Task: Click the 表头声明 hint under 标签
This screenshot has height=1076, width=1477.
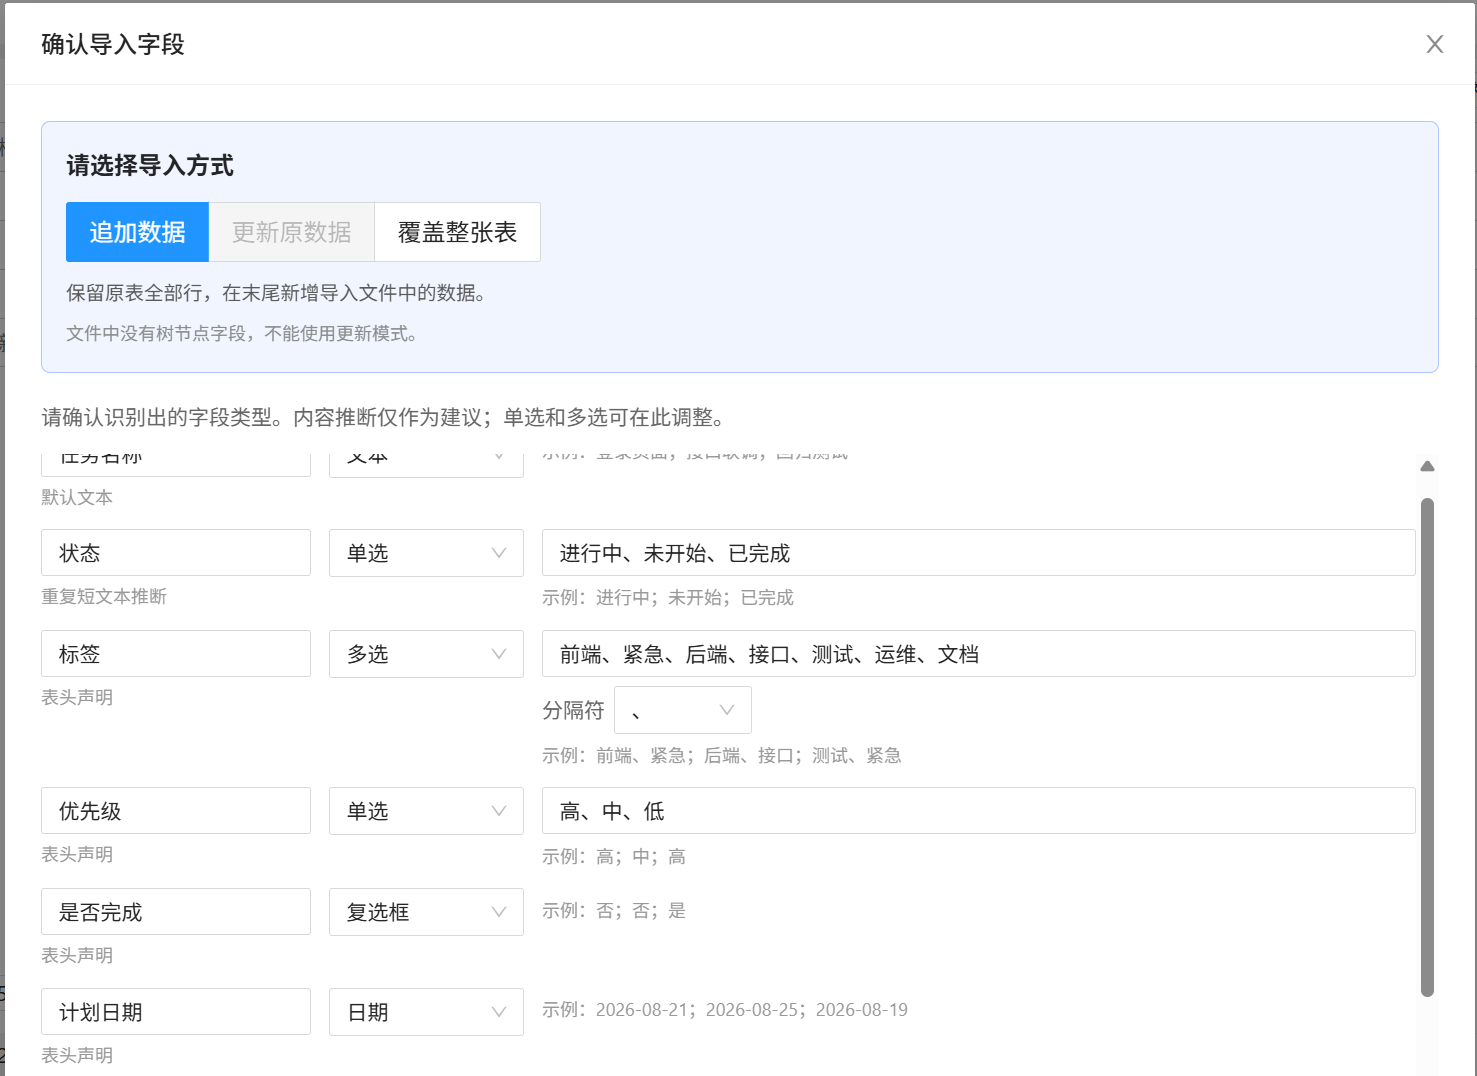Action: click(x=77, y=697)
